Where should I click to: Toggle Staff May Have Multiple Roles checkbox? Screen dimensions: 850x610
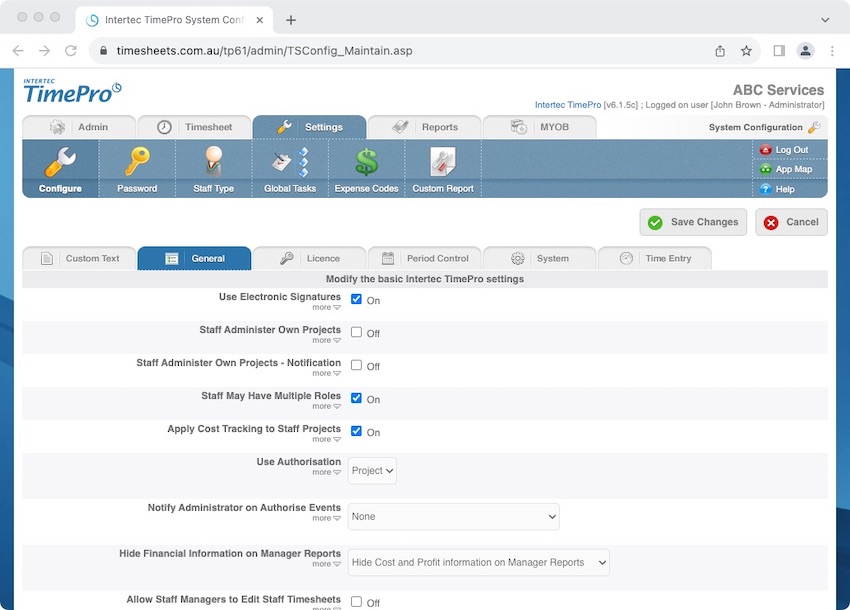pos(356,399)
